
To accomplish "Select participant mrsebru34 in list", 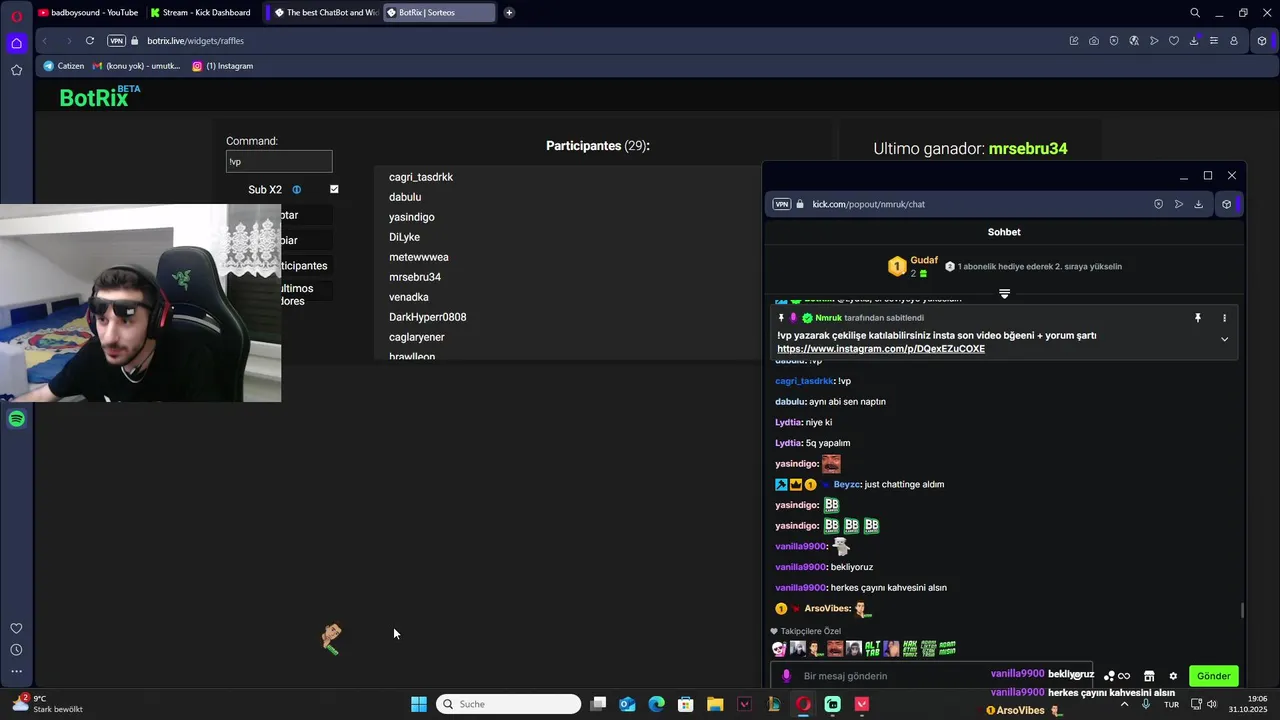I will [415, 277].
